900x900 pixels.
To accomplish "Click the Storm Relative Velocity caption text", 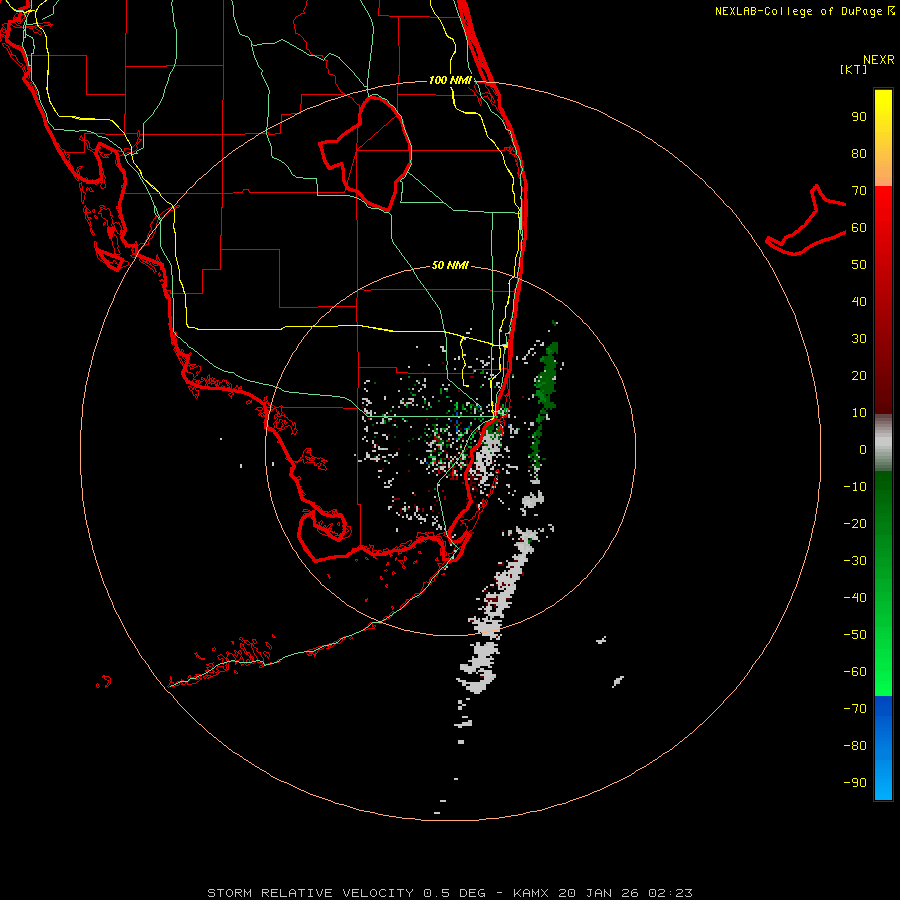I will [450, 893].
